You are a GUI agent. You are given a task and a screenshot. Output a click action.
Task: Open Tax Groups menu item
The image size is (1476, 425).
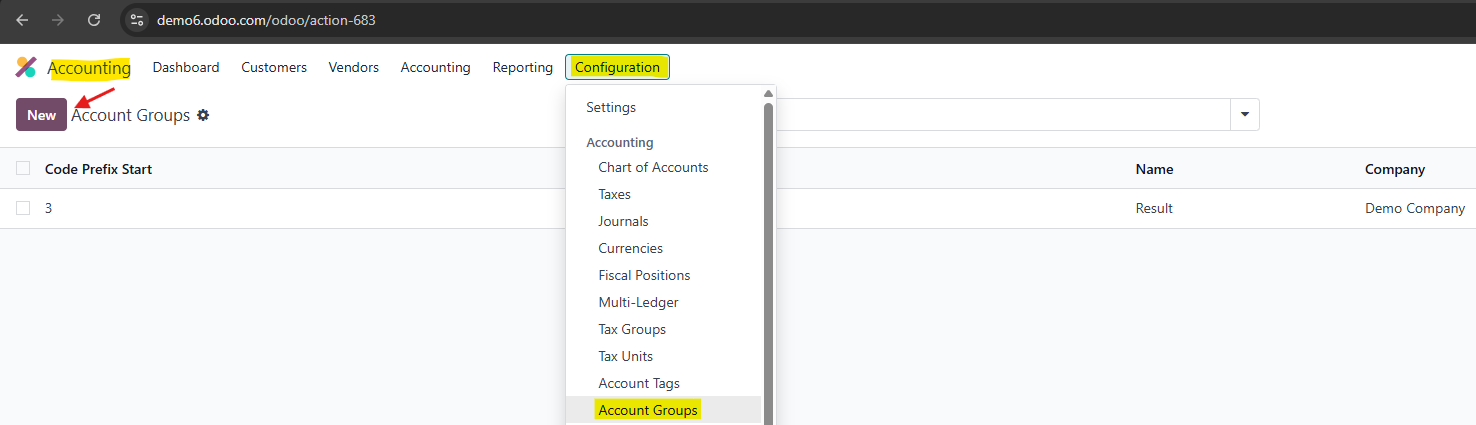click(632, 329)
